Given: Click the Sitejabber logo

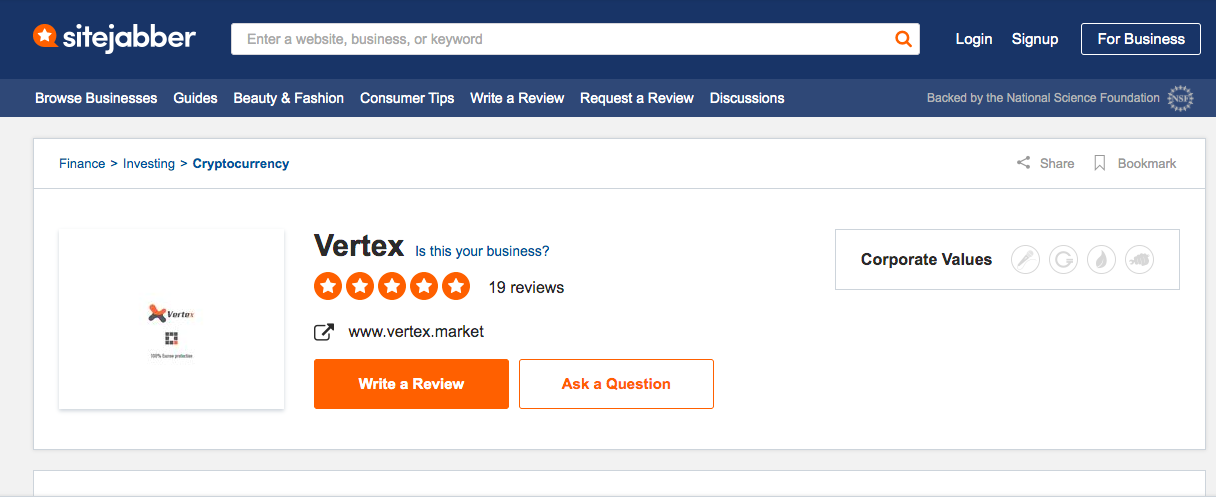Looking at the screenshot, I should point(114,38).
